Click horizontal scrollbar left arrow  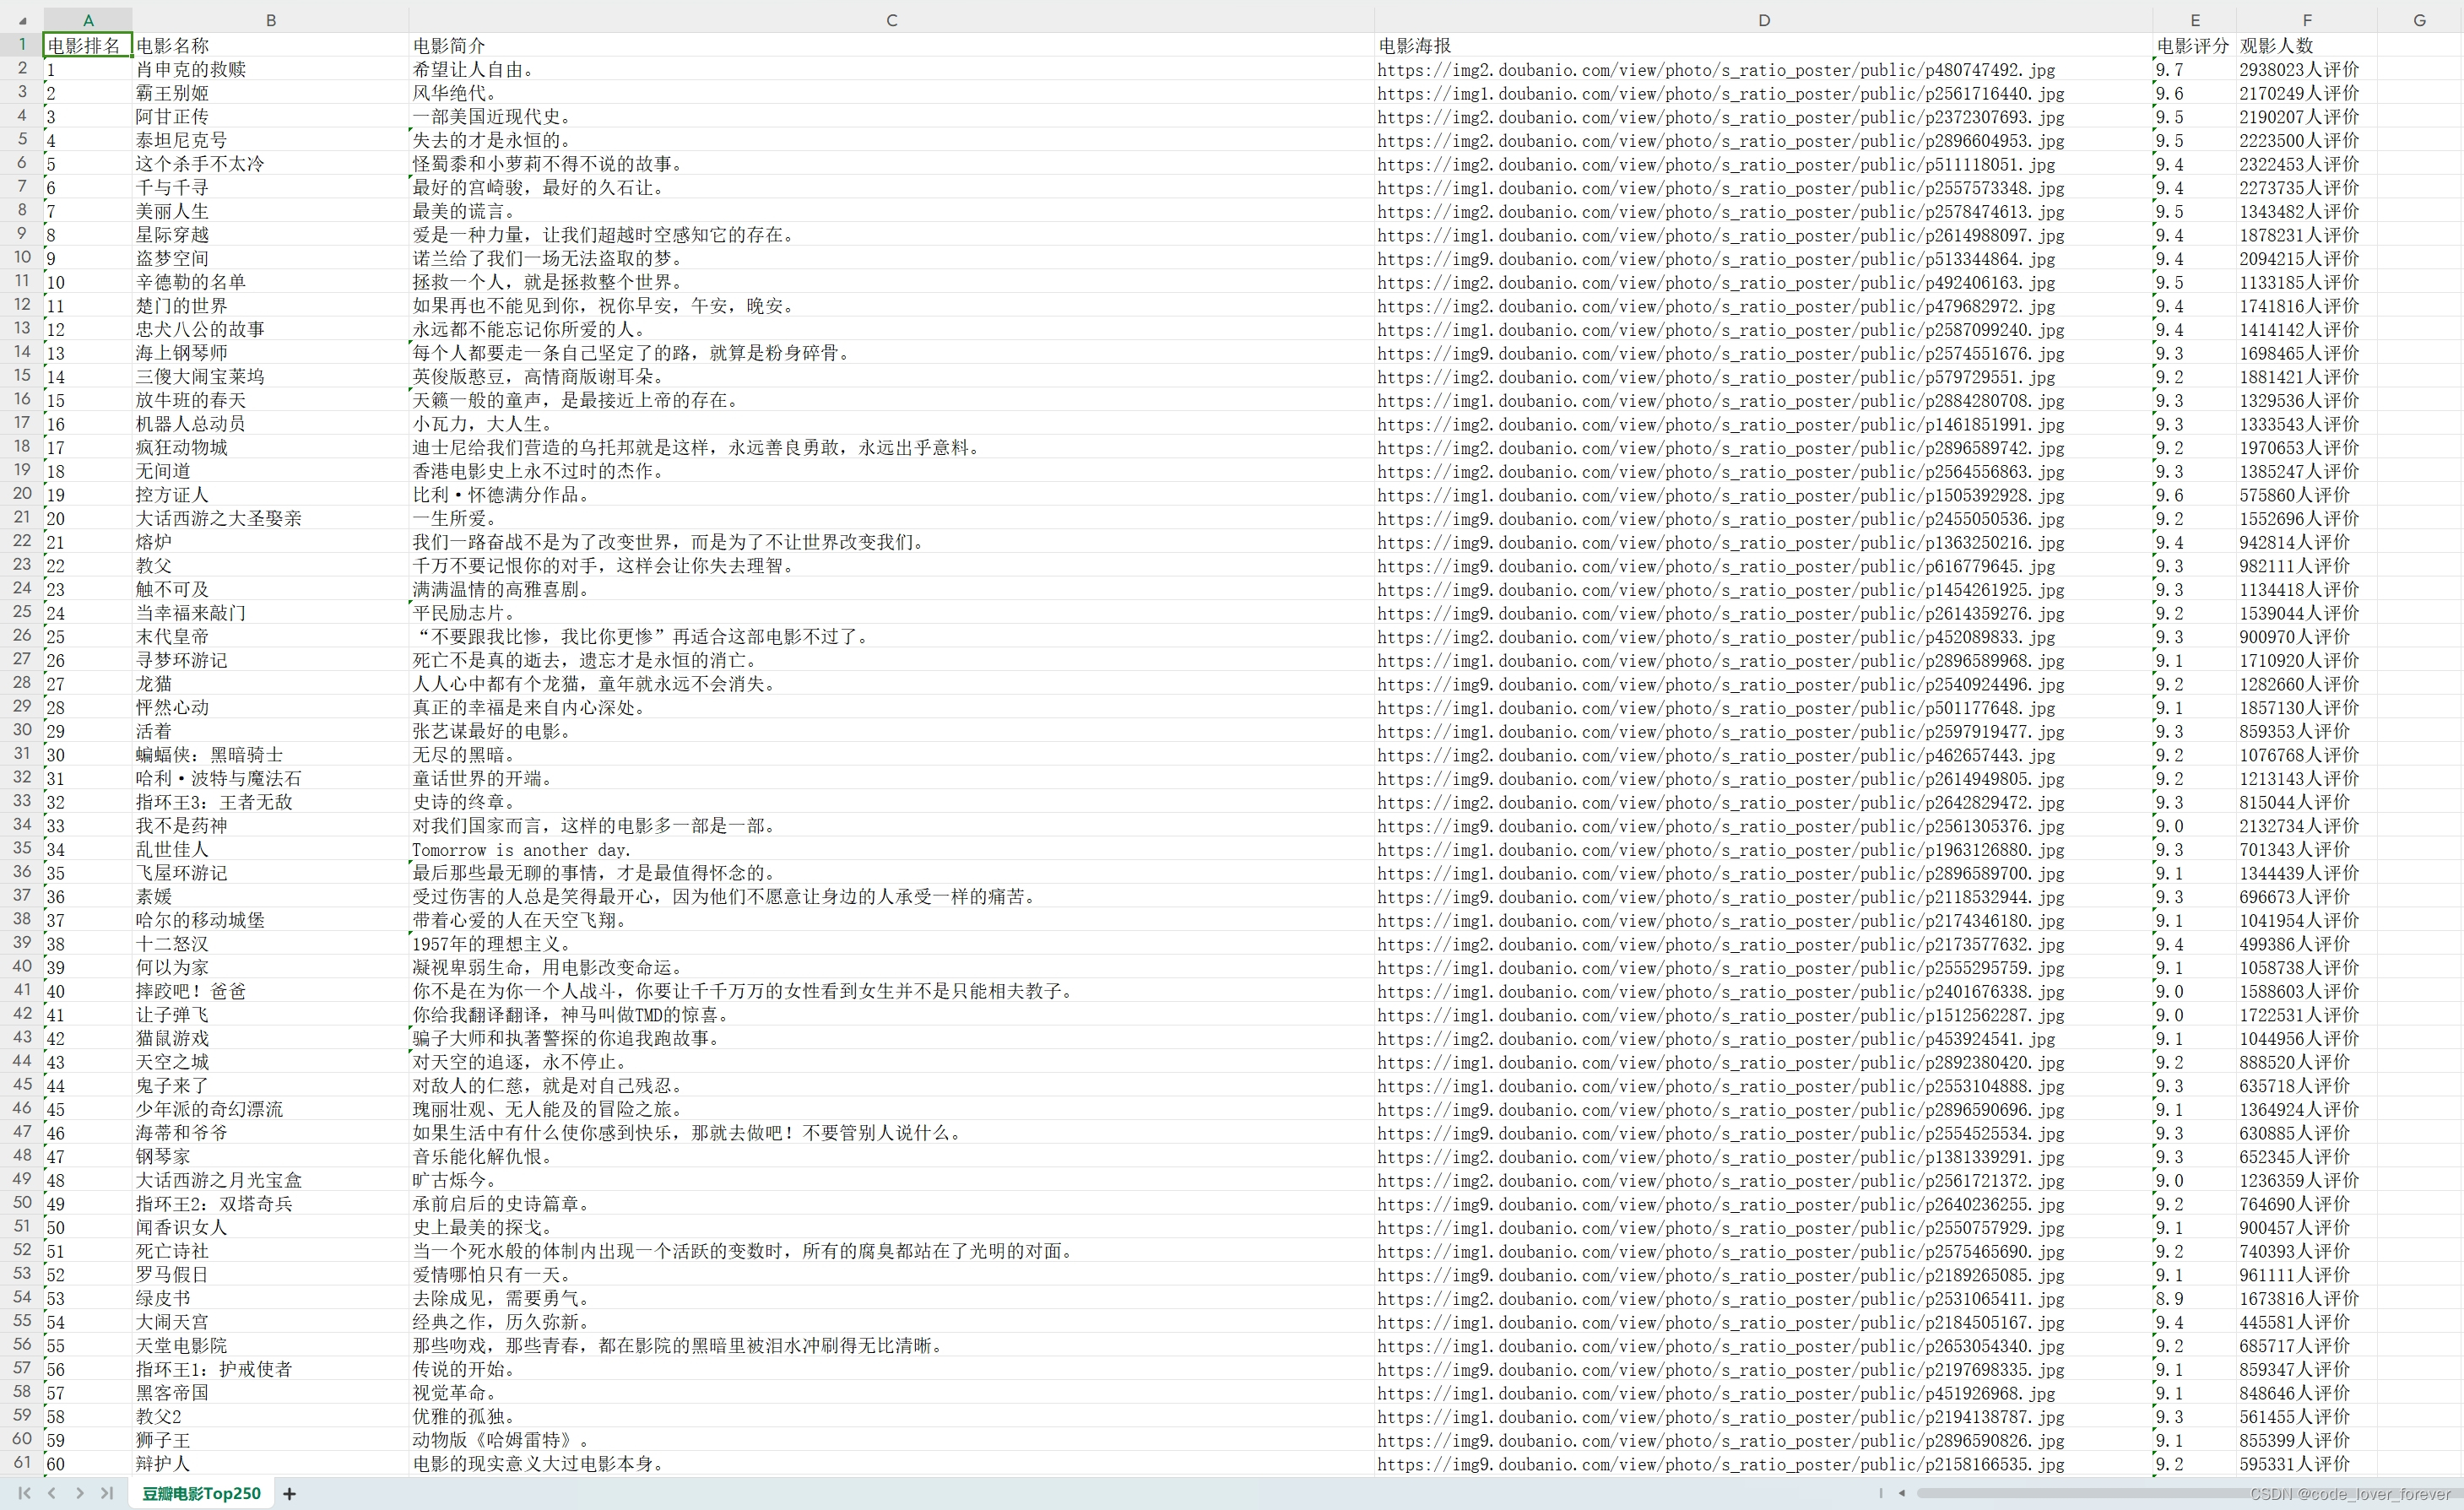[1901, 1493]
